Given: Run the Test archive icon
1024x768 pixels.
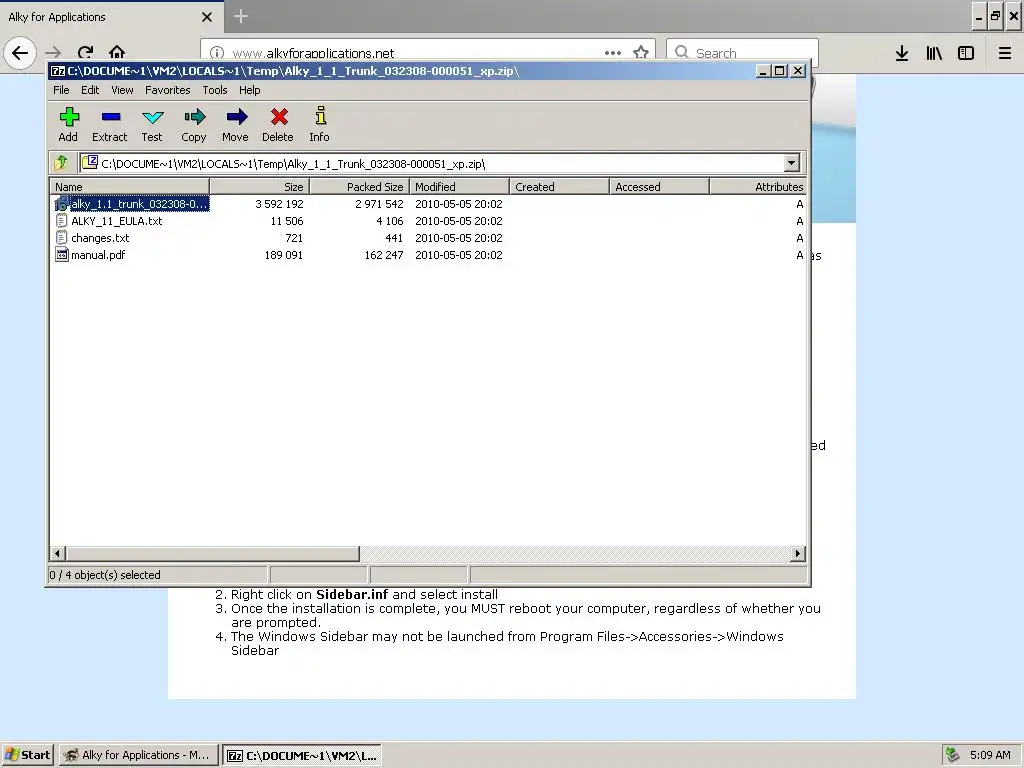Looking at the screenshot, I should [152, 118].
